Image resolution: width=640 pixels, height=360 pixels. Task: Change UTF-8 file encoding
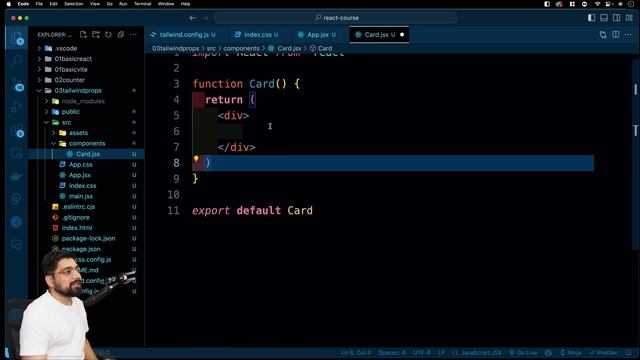(x=422, y=353)
